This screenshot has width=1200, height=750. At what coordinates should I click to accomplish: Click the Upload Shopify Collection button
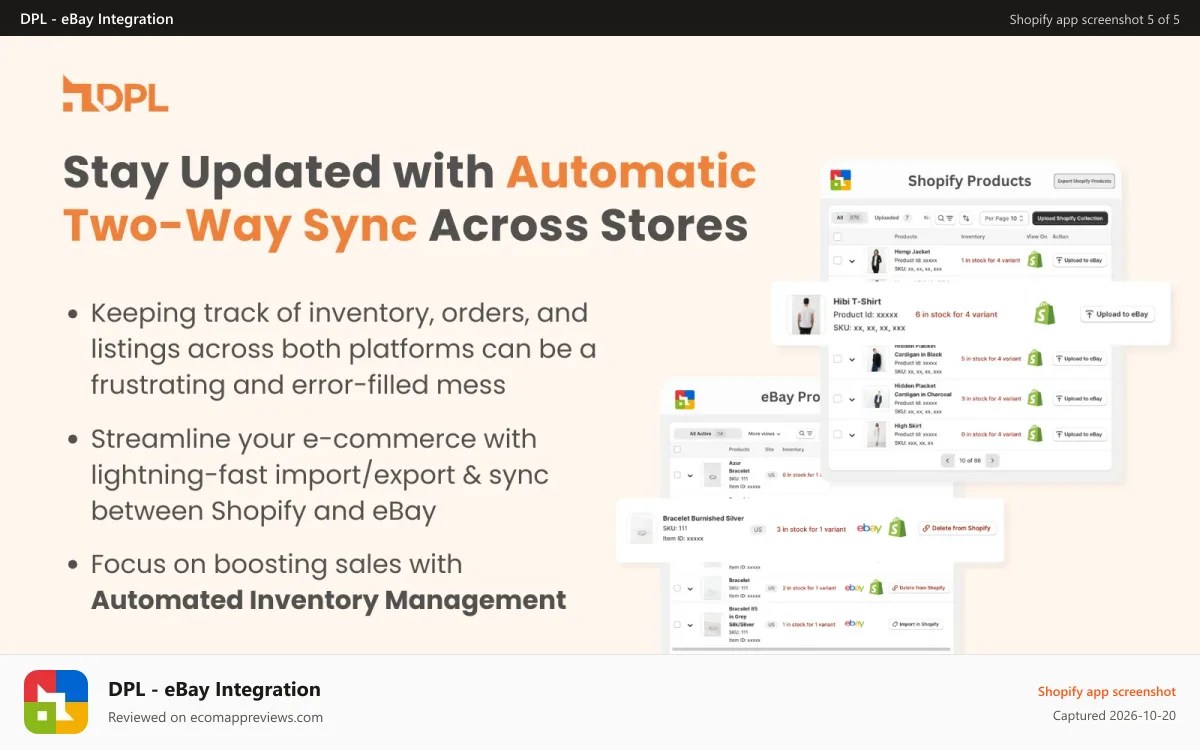click(1070, 218)
